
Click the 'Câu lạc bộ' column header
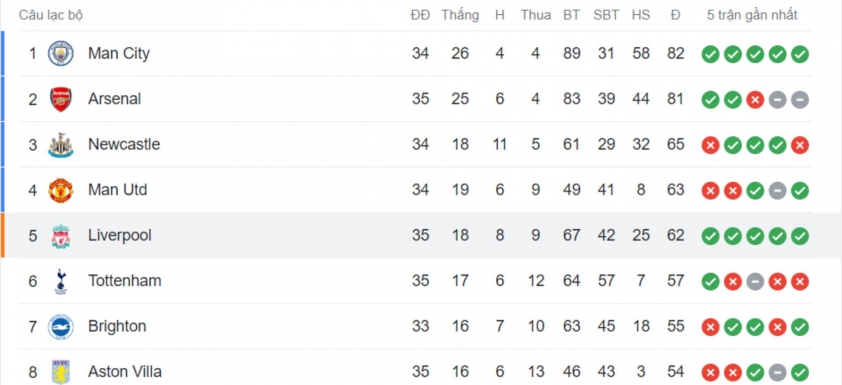coord(50,16)
